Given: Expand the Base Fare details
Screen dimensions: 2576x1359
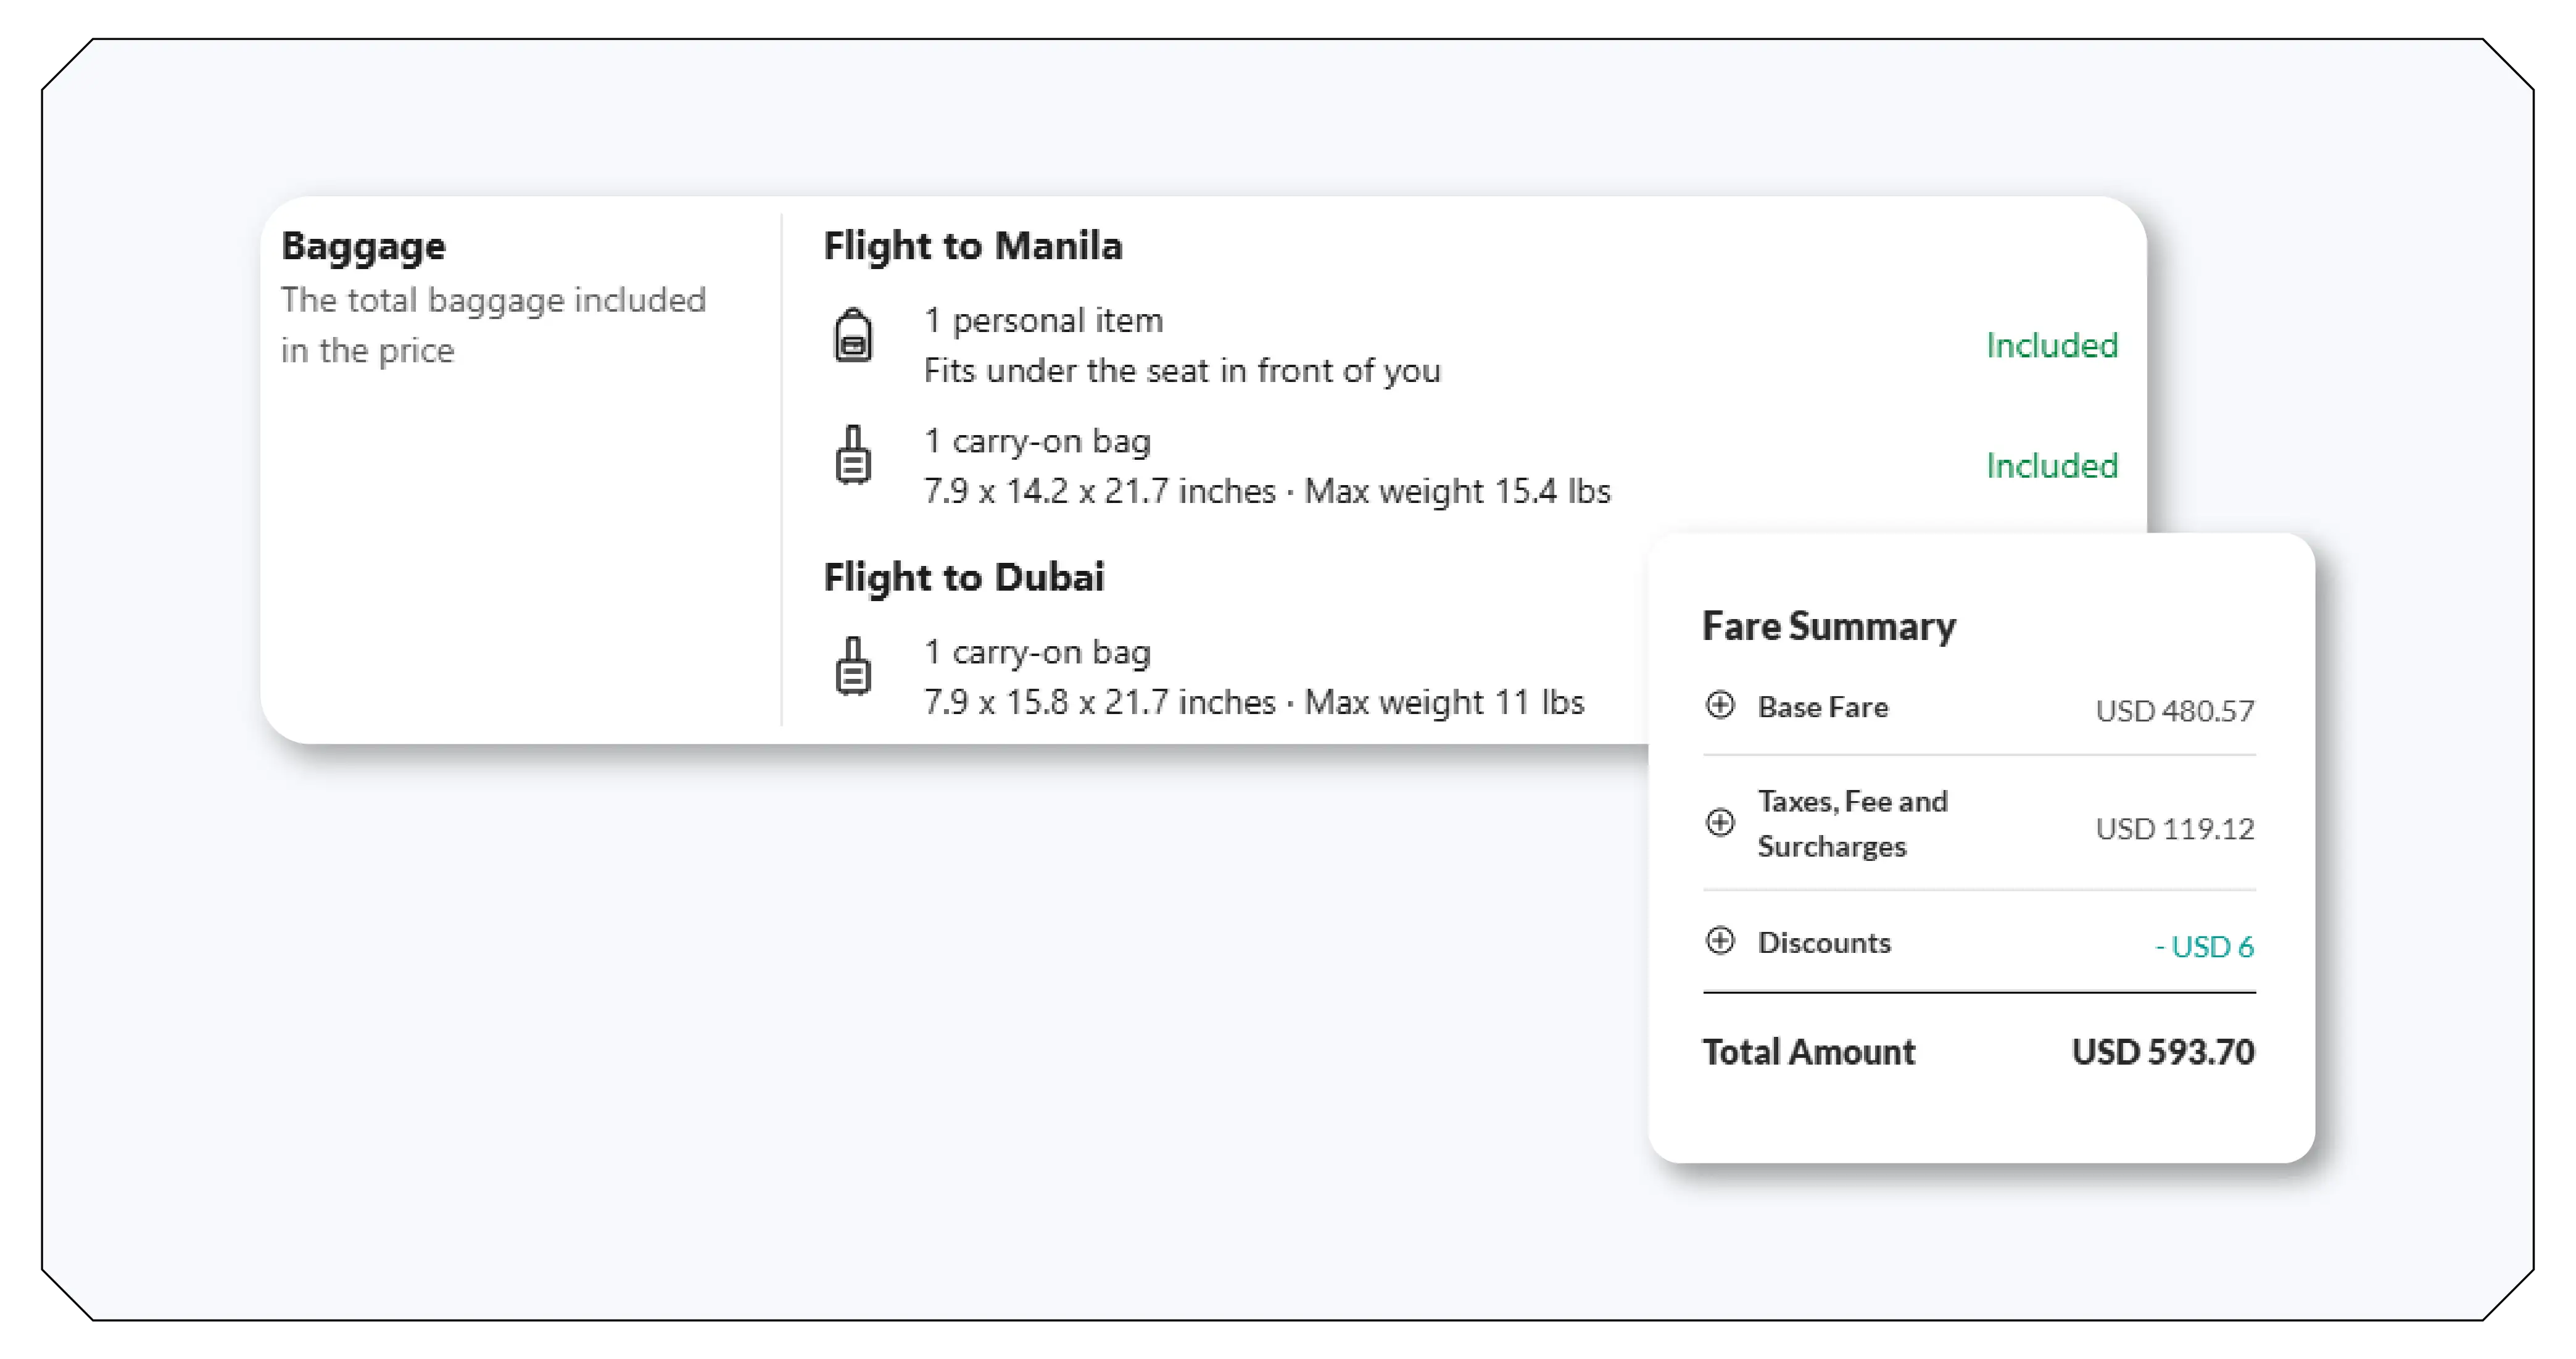Looking at the screenshot, I should 1720,707.
